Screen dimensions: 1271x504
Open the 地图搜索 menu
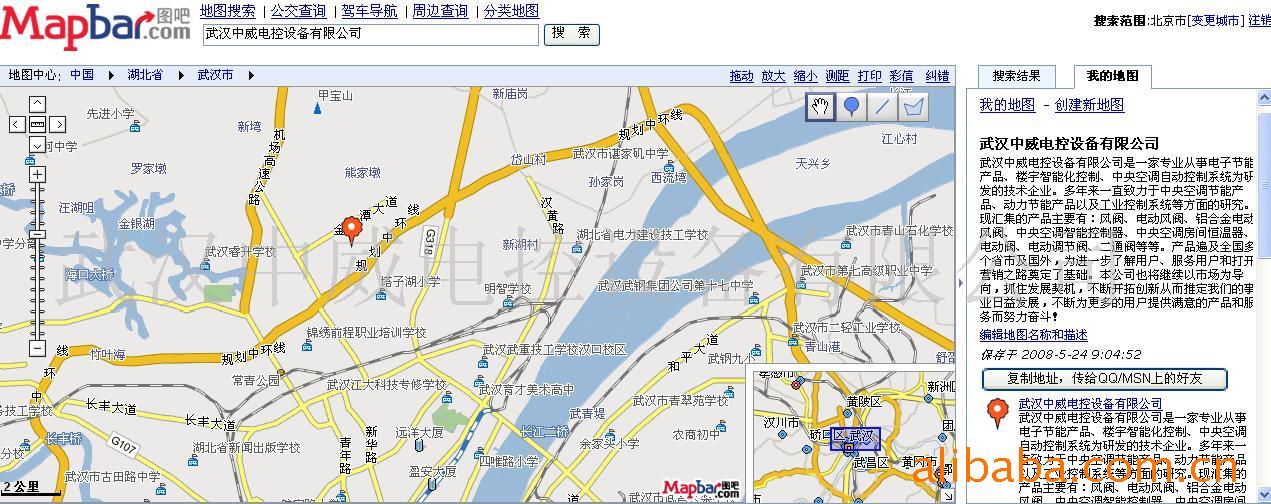(227, 11)
